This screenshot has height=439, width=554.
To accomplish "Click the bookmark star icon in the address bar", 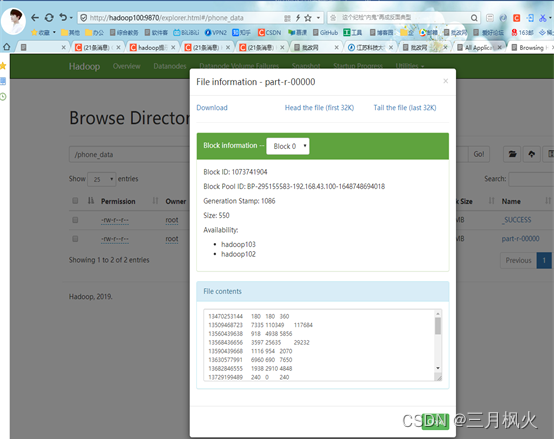I will pos(308,18).
